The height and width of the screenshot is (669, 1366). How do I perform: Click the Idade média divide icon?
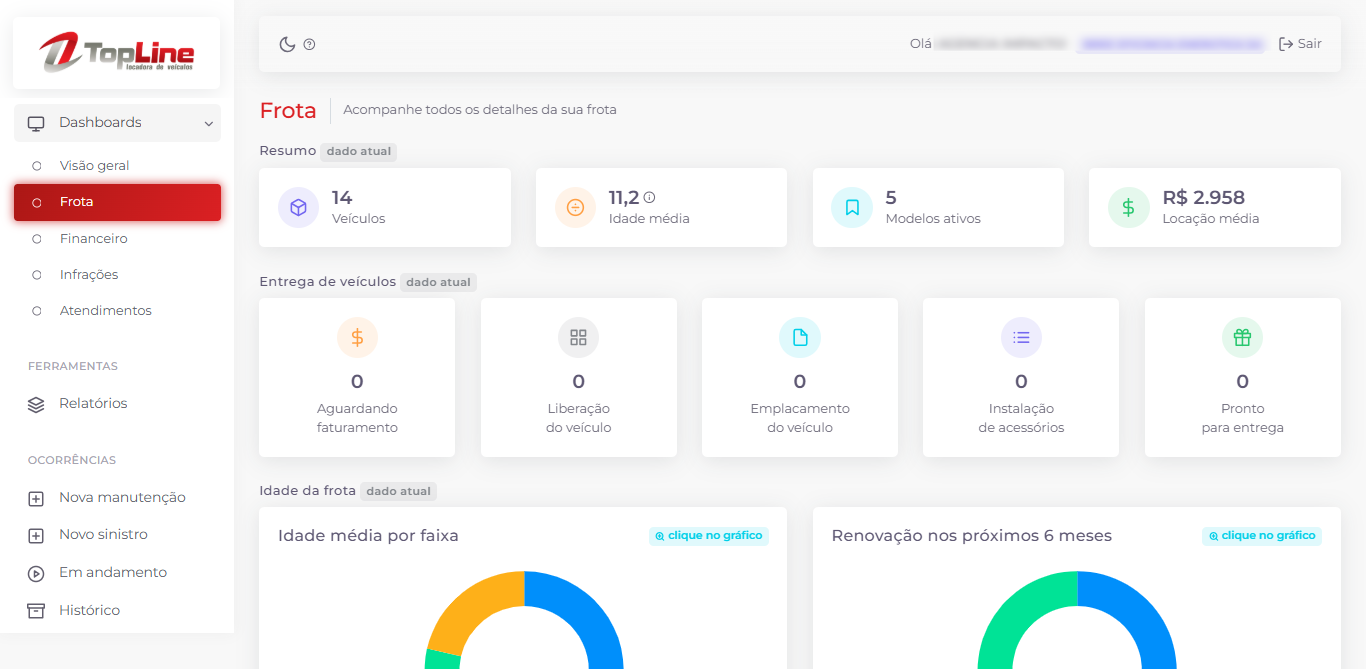(575, 208)
